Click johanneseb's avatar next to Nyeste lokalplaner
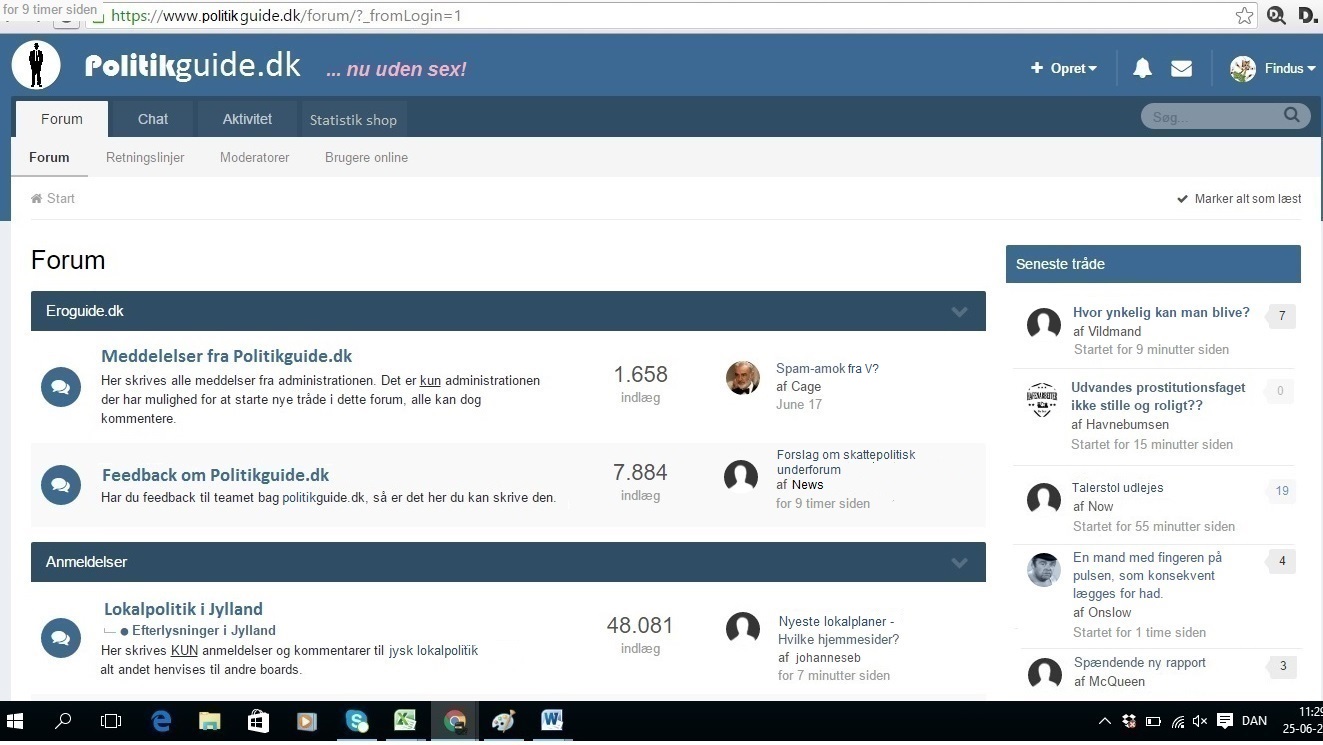This screenshot has height=745, width=1323. [742, 628]
